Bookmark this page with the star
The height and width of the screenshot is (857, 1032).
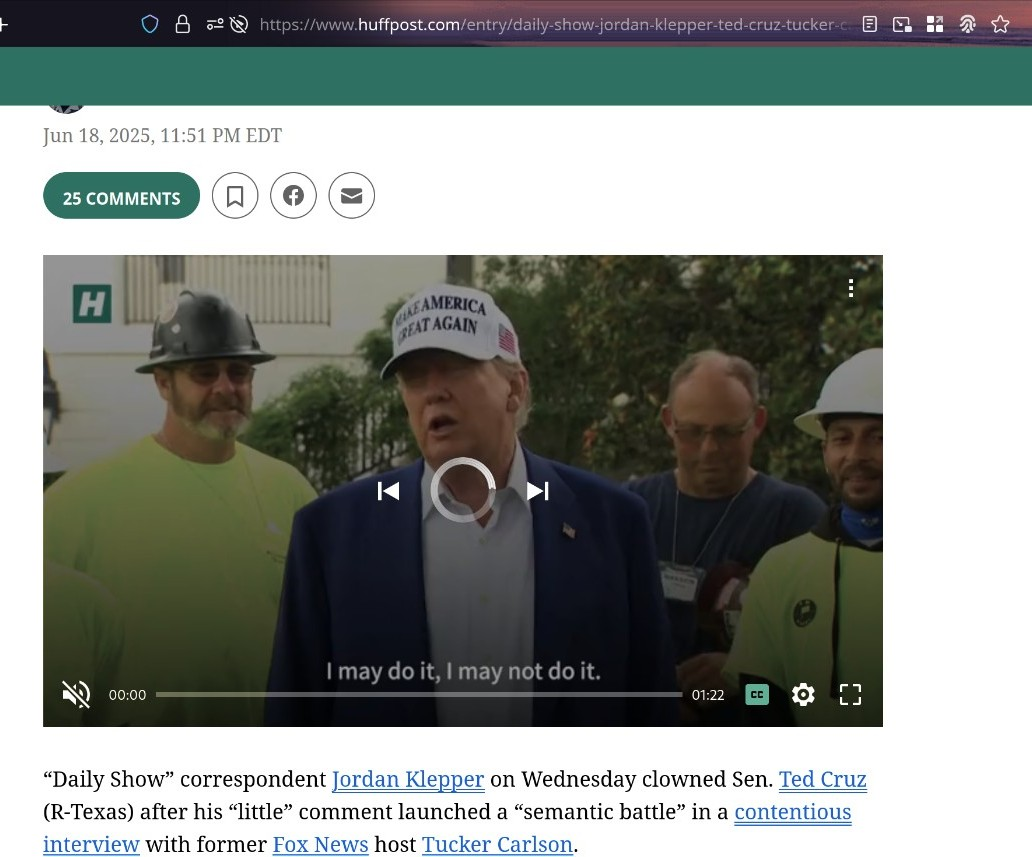pos(1000,24)
